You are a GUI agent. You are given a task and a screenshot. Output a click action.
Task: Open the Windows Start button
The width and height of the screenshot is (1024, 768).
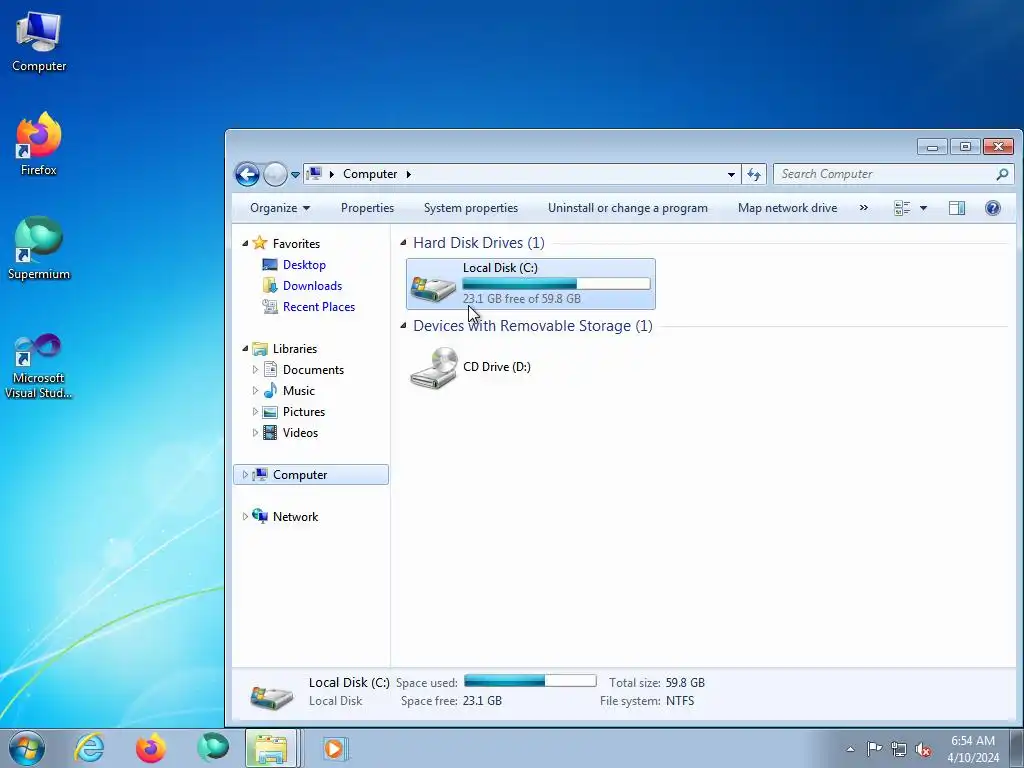tap(27, 748)
